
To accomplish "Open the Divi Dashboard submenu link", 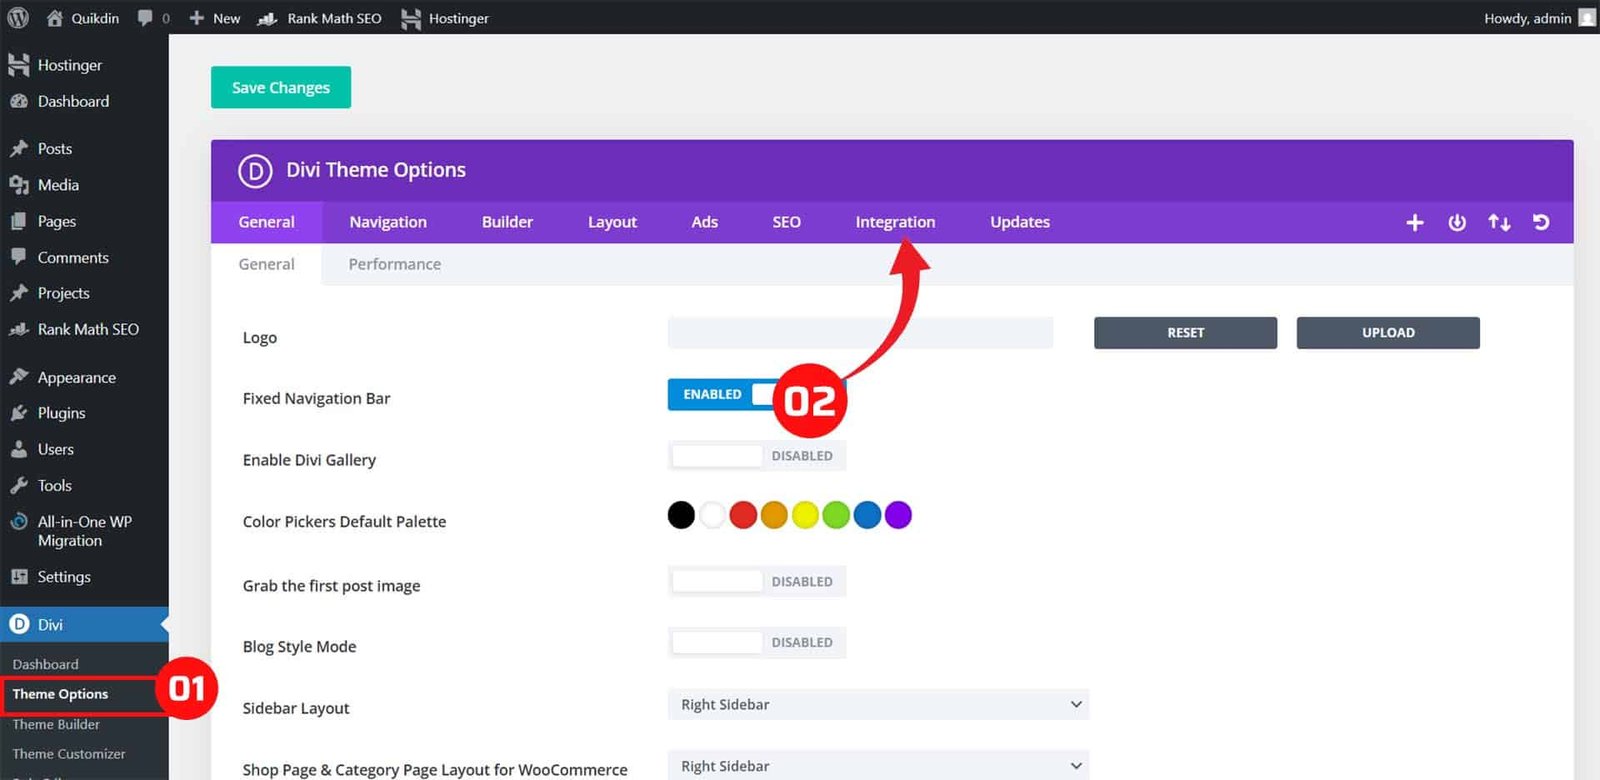I will pos(45,664).
